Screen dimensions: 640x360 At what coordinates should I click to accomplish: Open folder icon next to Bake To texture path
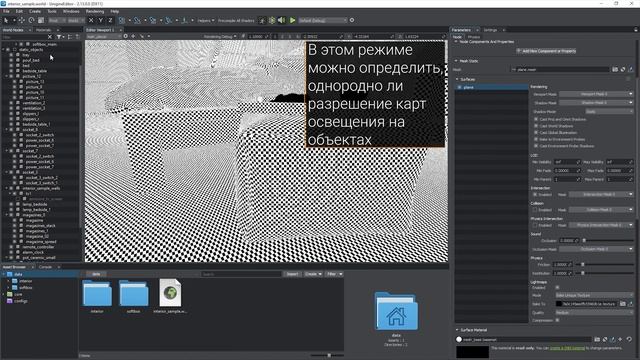click(x=622, y=304)
